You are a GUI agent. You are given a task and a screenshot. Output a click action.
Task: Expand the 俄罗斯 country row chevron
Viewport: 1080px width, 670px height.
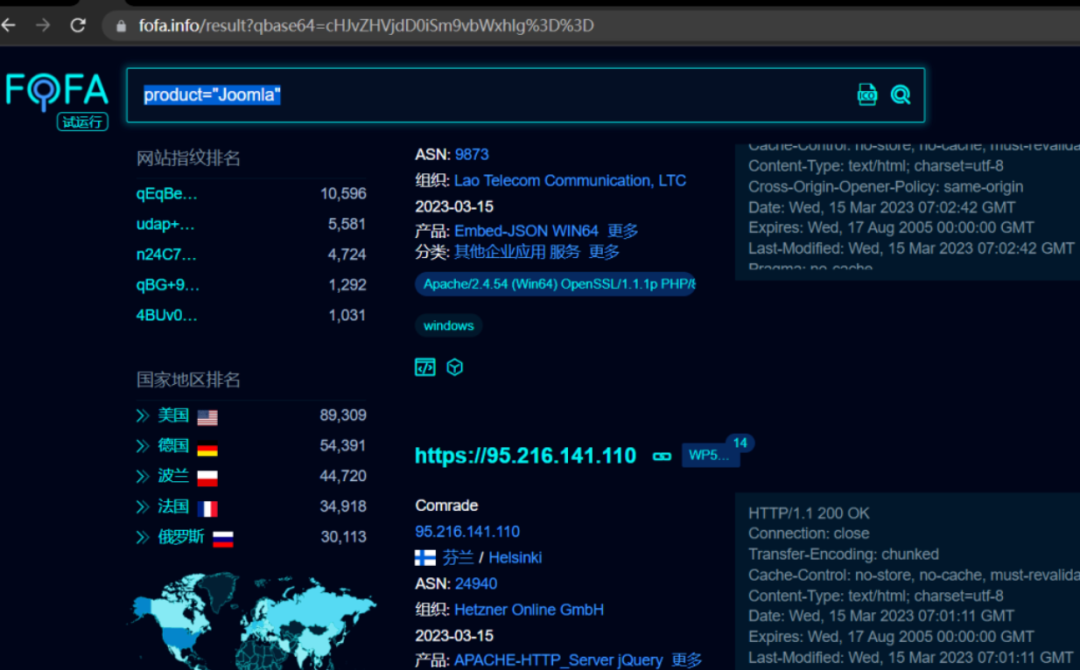pyautogui.click(x=143, y=536)
